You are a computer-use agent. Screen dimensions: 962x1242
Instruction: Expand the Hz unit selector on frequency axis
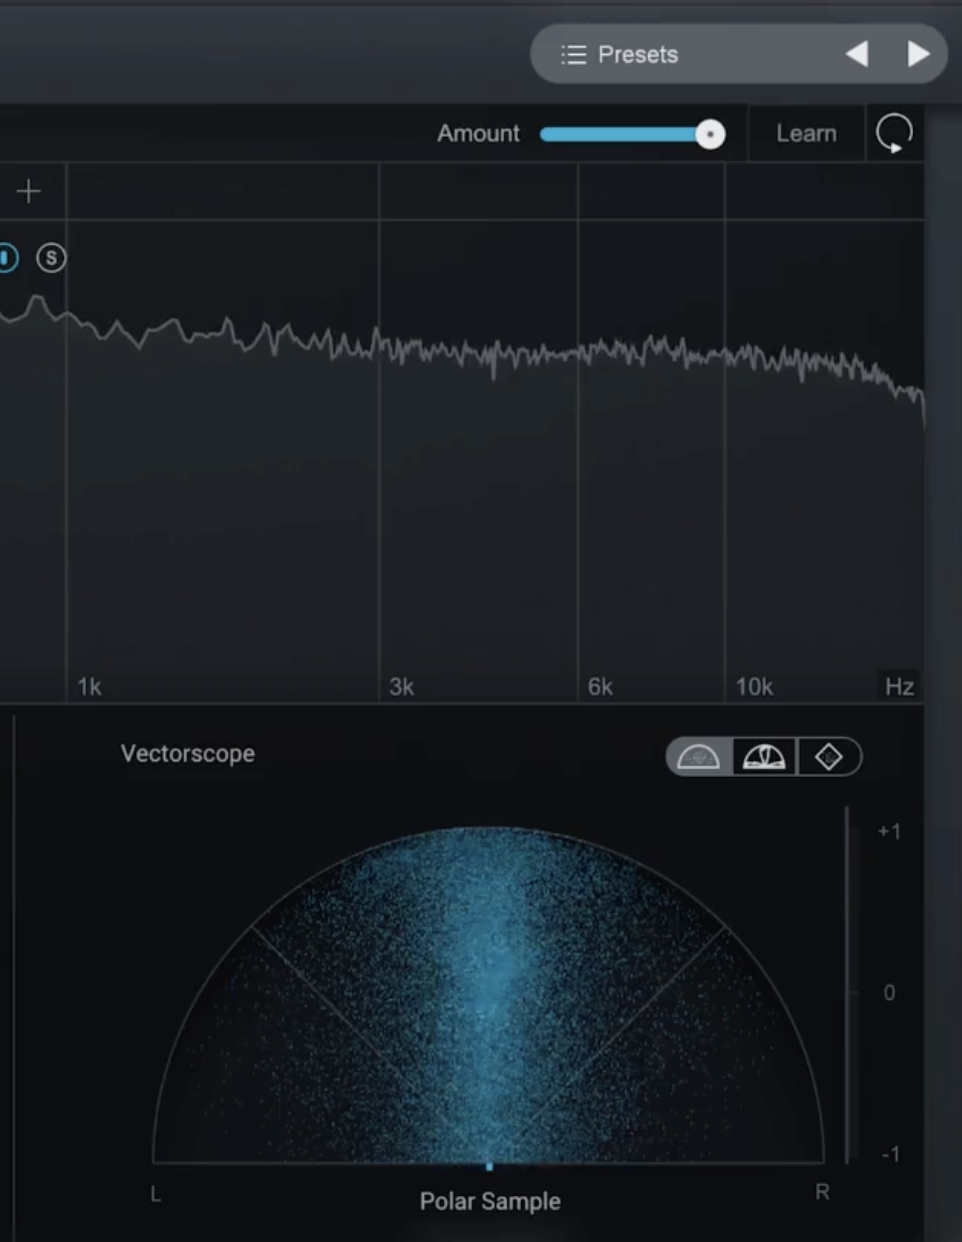[x=898, y=686]
